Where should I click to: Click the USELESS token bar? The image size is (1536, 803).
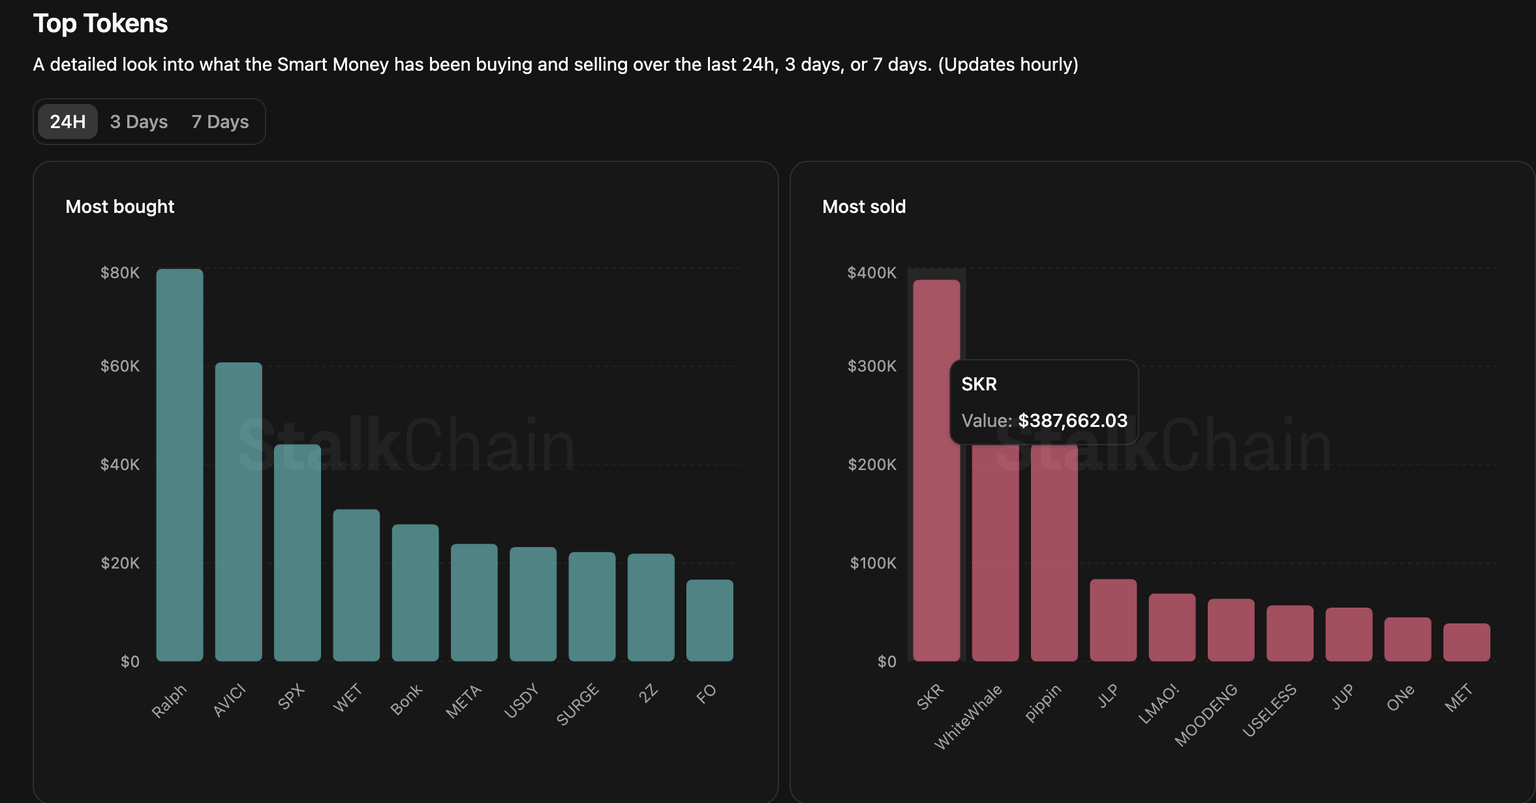1290,634
